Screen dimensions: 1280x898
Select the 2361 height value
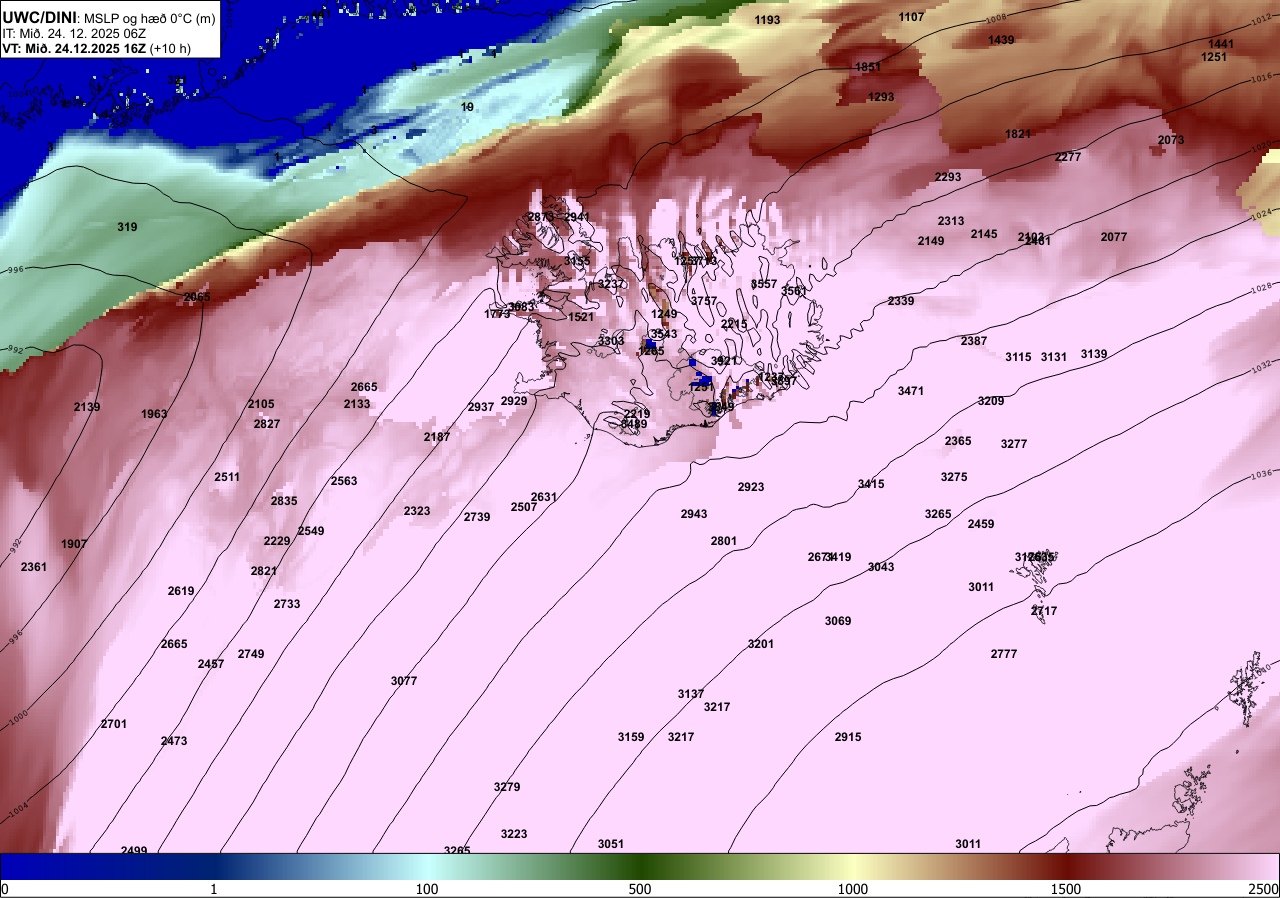[x=34, y=567]
